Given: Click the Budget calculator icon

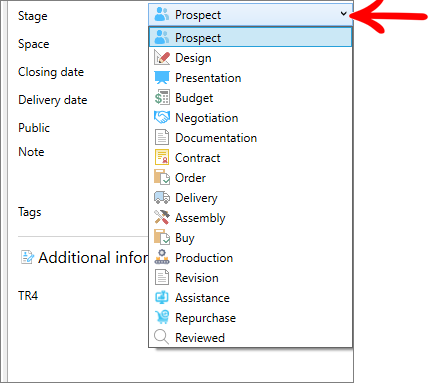Looking at the screenshot, I should click(162, 98).
